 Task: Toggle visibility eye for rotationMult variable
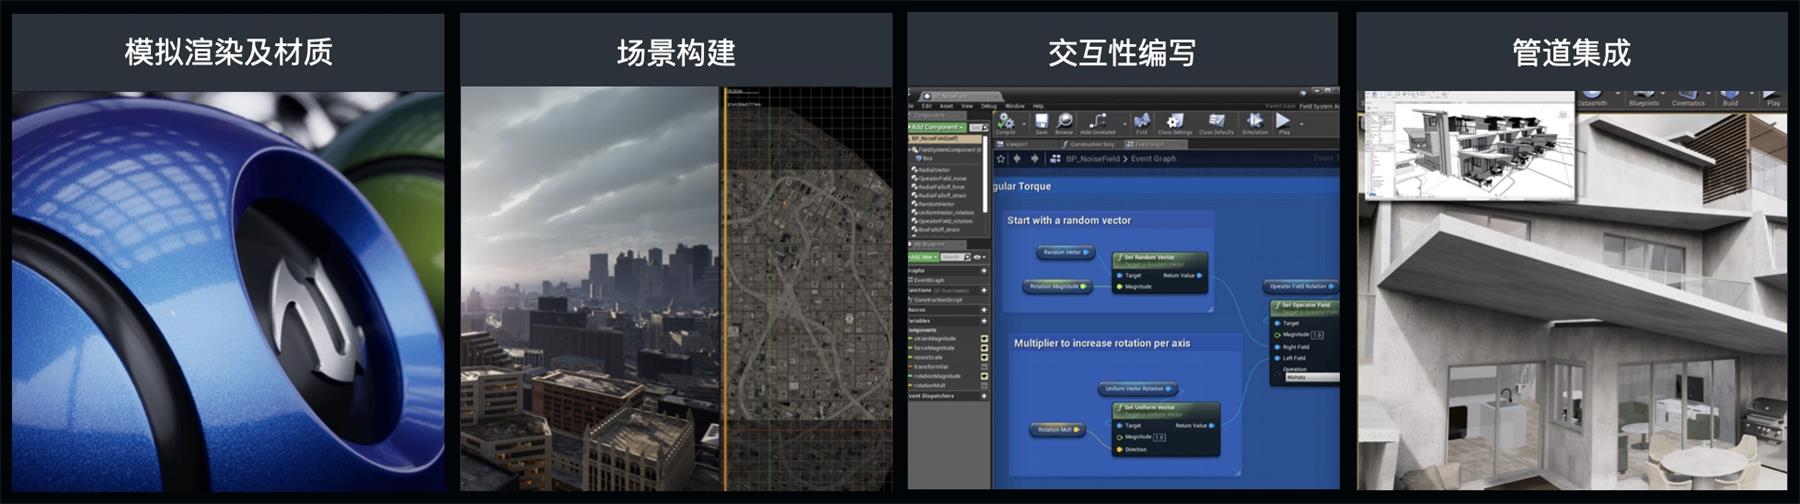(x=984, y=385)
